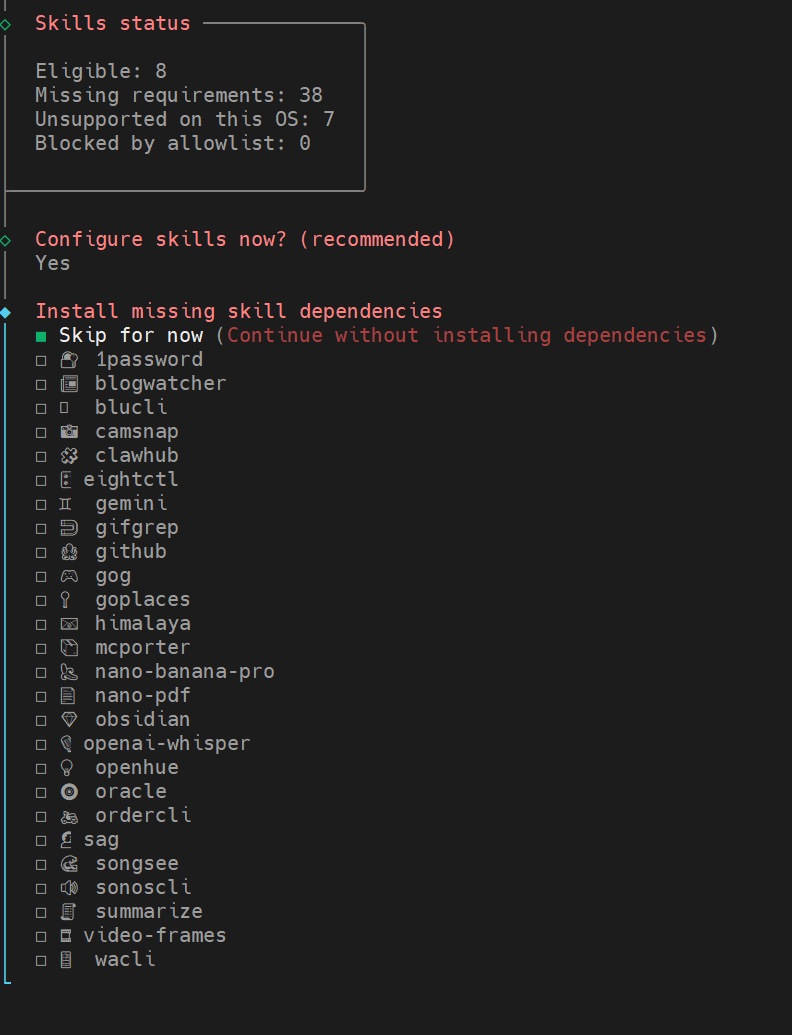Image resolution: width=792 pixels, height=1035 pixels.
Task: Choose the himalaya entry in the list
Action: click(x=143, y=624)
